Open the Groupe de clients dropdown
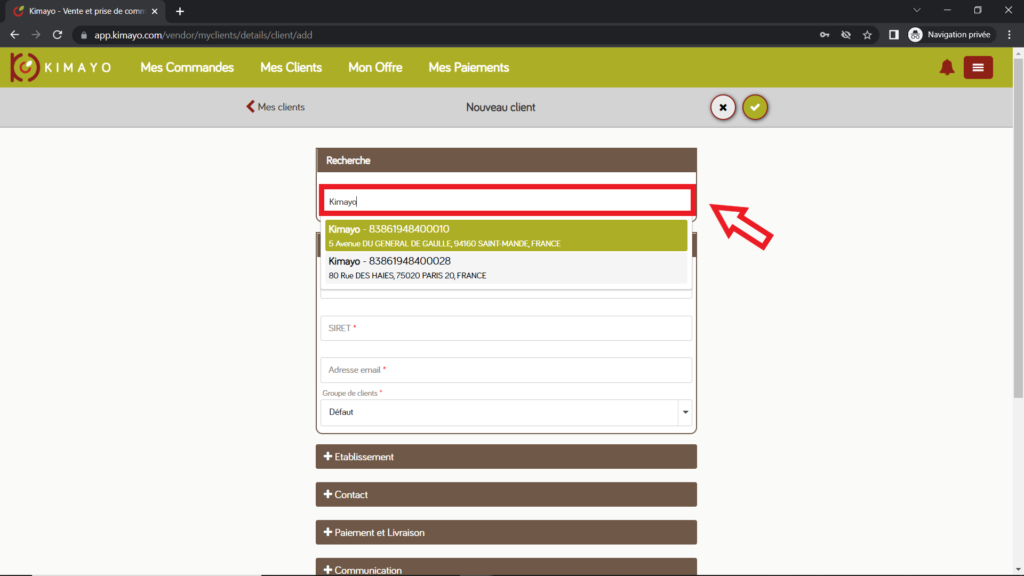Image resolution: width=1024 pixels, height=576 pixels. coord(506,412)
